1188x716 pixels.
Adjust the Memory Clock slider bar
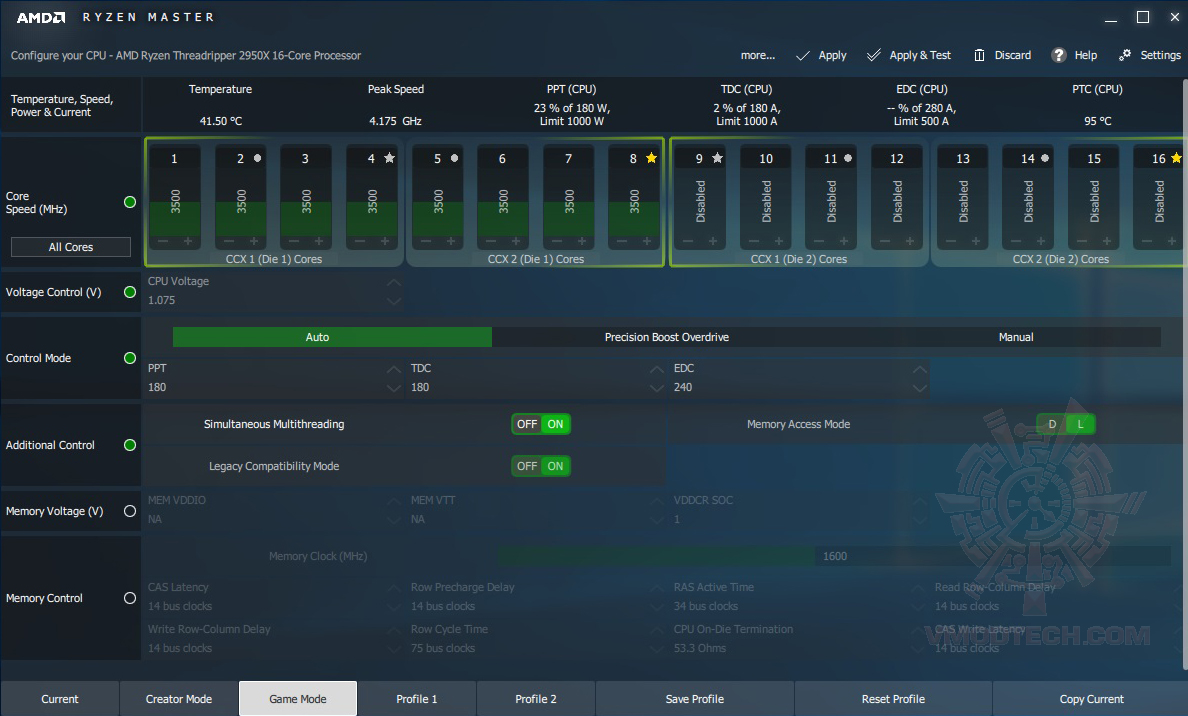pos(834,556)
